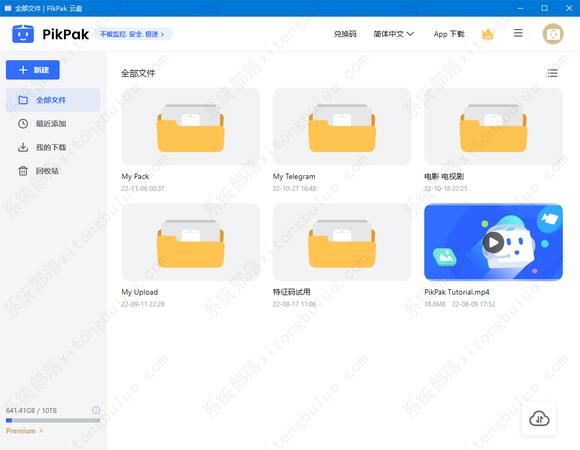Image resolution: width=580 pixels, height=450 pixels.
Task: Click the PikPak brand name text
Action: 65,34
